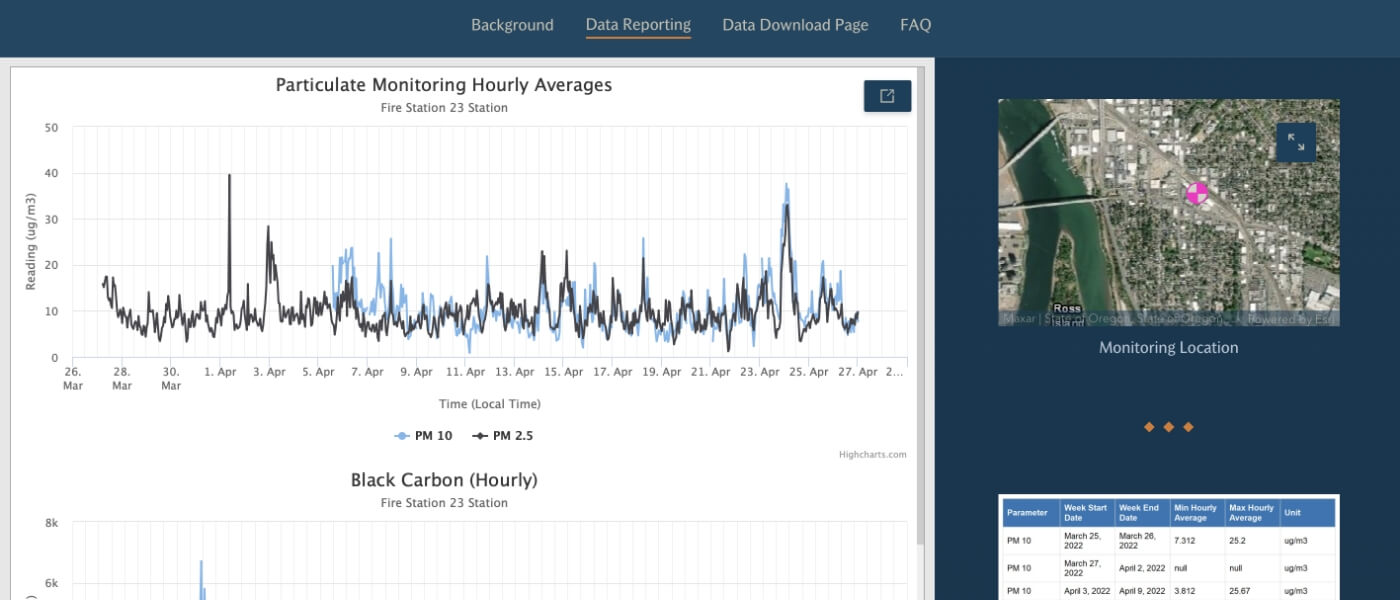Image resolution: width=1400 pixels, height=600 pixels.
Task: Click the Reading (ug/m3) axis title
Action: [x=31, y=242]
